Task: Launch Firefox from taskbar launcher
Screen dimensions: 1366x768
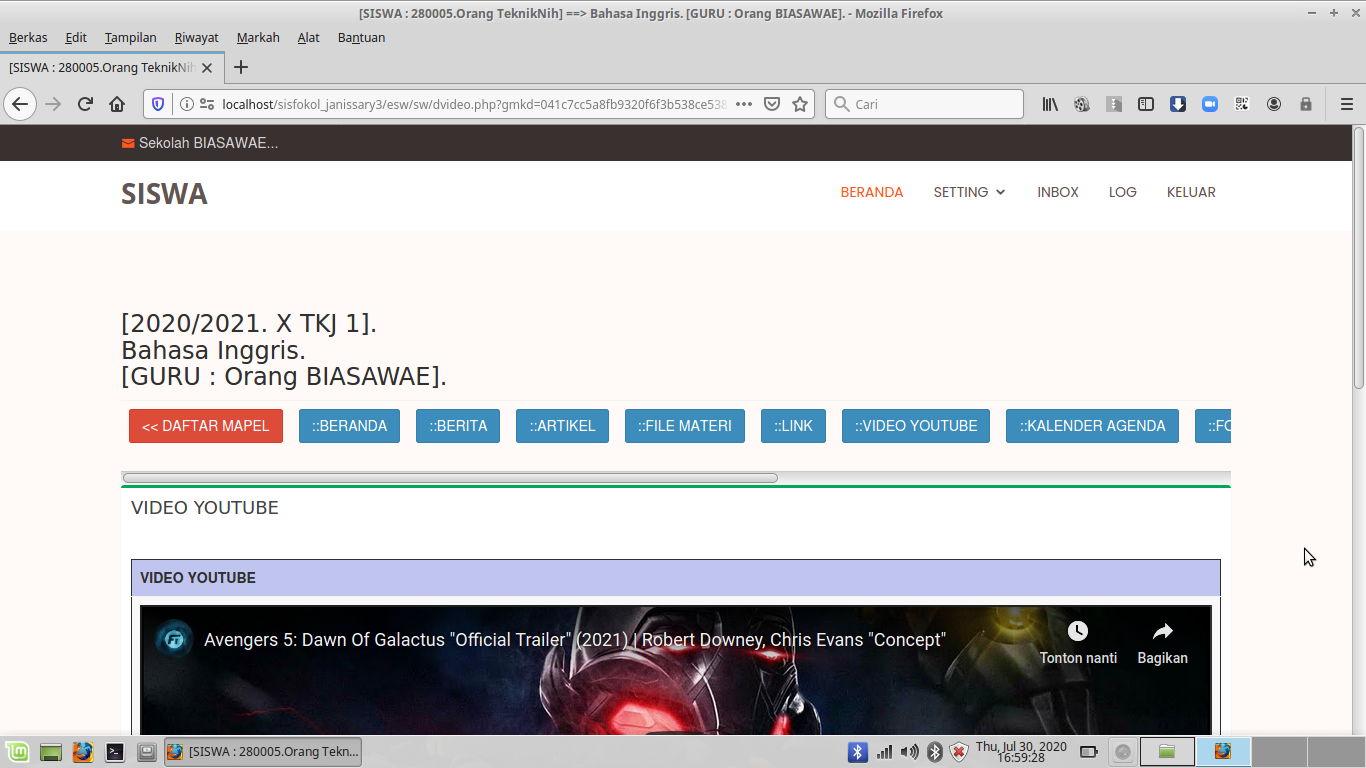Action: point(83,752)
